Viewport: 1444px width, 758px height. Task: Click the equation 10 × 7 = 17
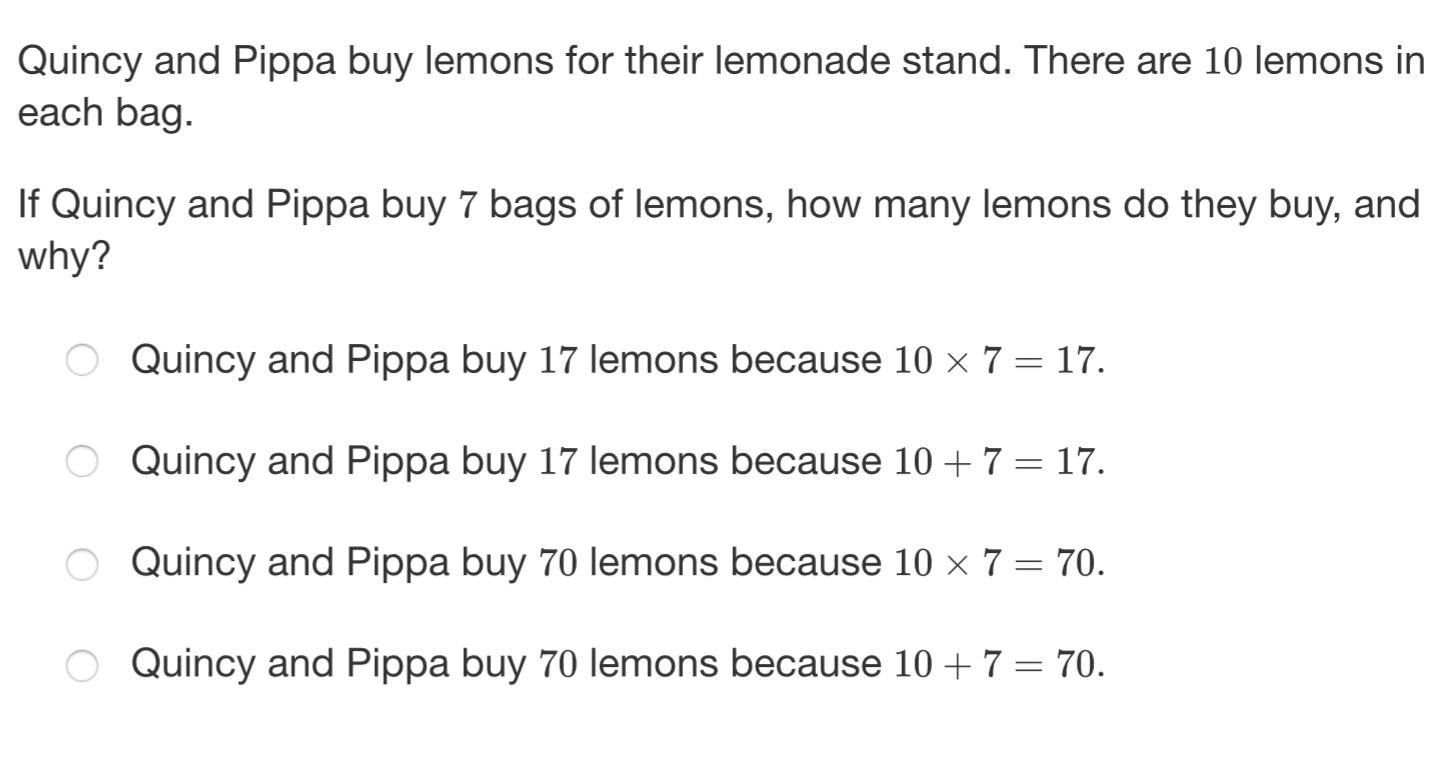[x=999, y=361]
